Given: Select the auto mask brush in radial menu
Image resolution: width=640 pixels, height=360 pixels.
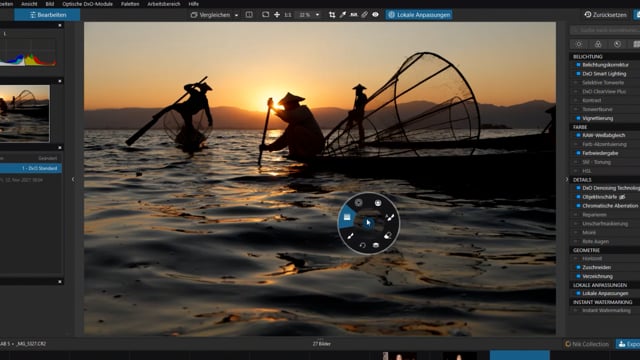Looking at the screenshot, I should tap(390, 218).
